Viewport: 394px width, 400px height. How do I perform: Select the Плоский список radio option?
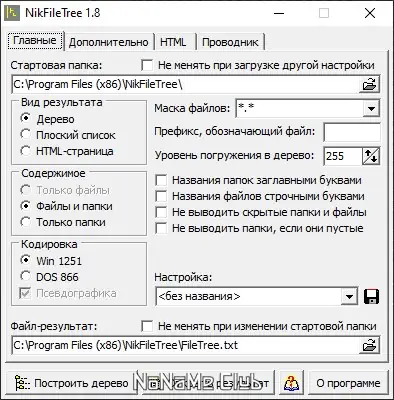[x=68, y=135]
